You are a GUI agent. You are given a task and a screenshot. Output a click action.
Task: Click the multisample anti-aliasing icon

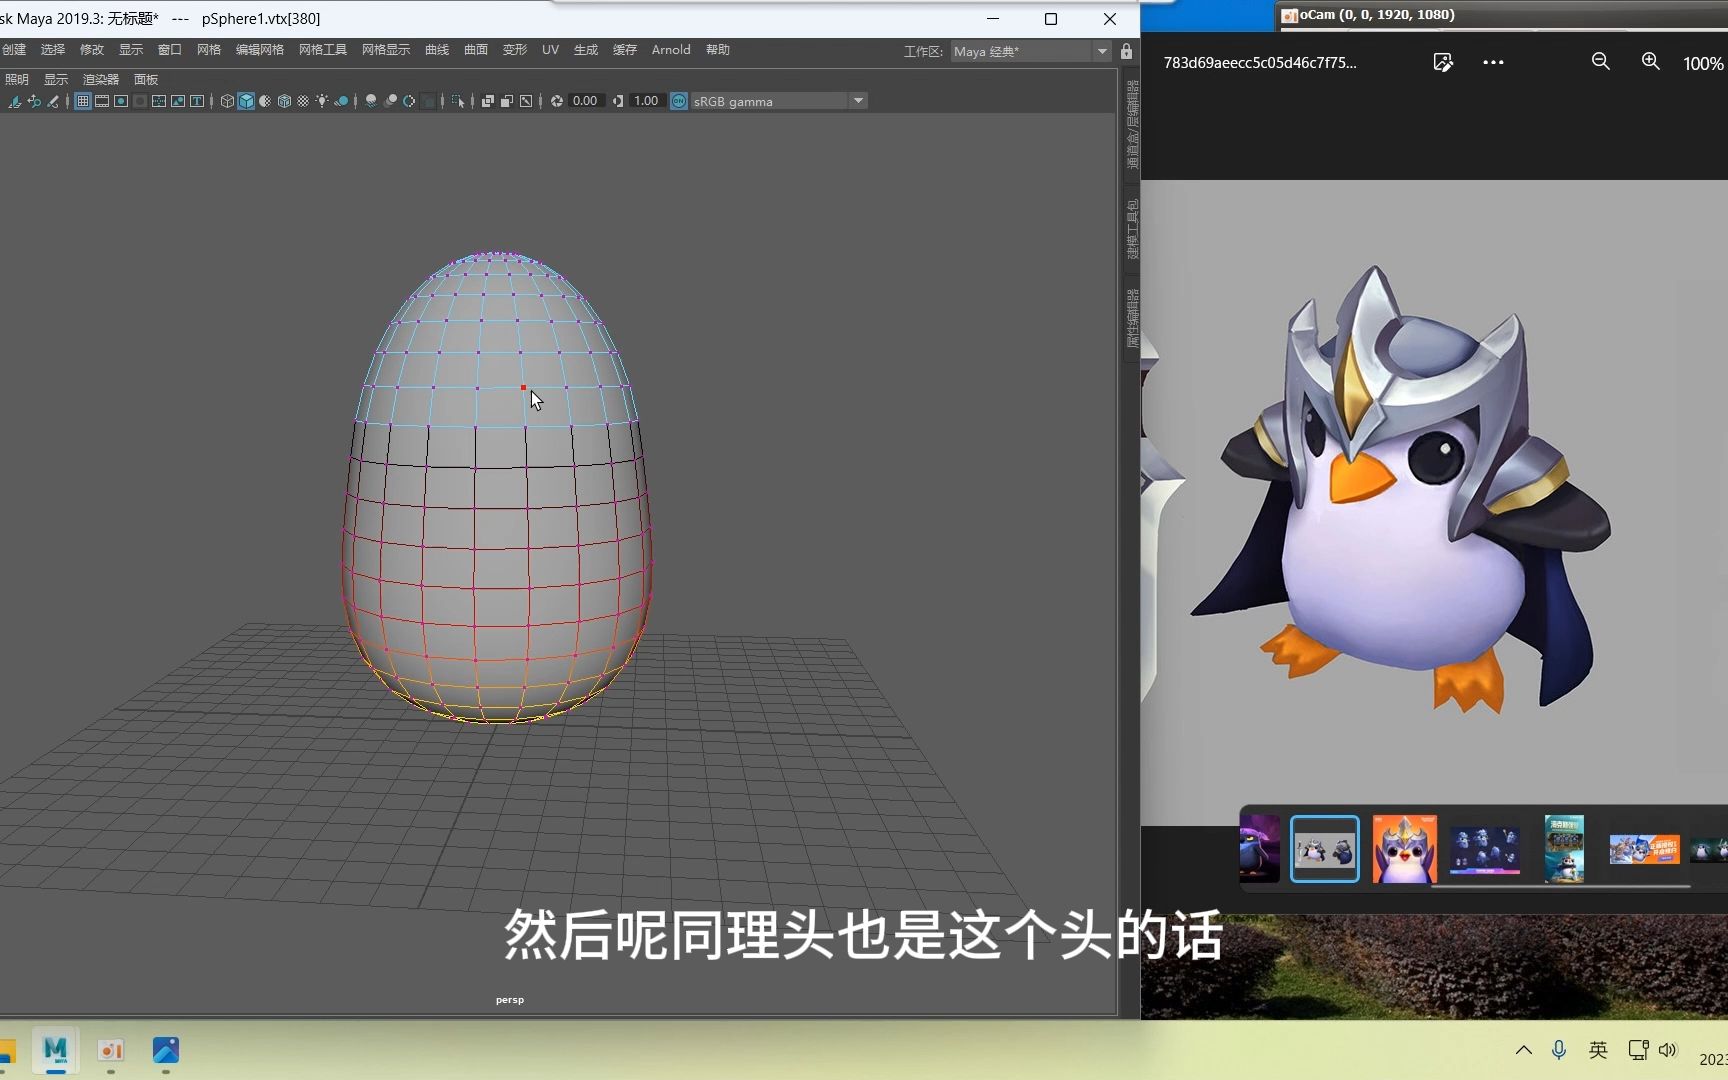(x=409, y=101)
